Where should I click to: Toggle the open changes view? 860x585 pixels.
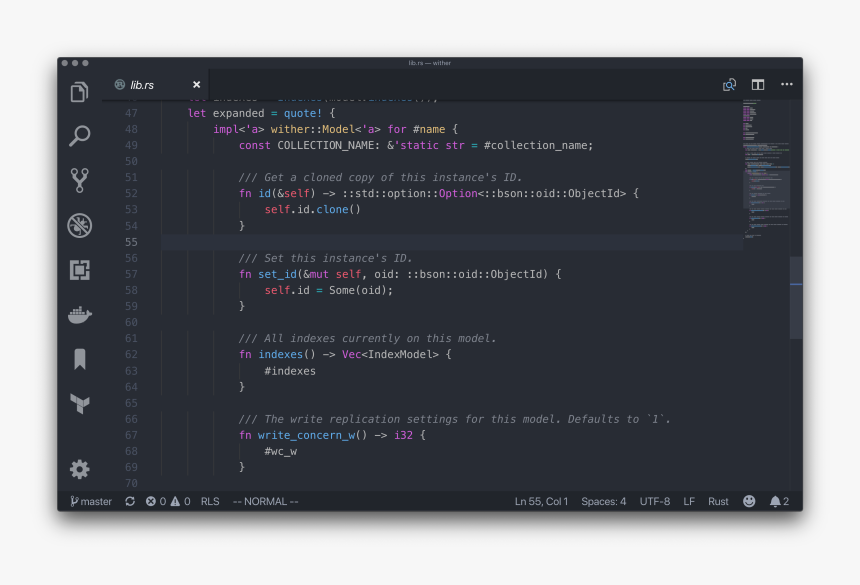point(729,84)
